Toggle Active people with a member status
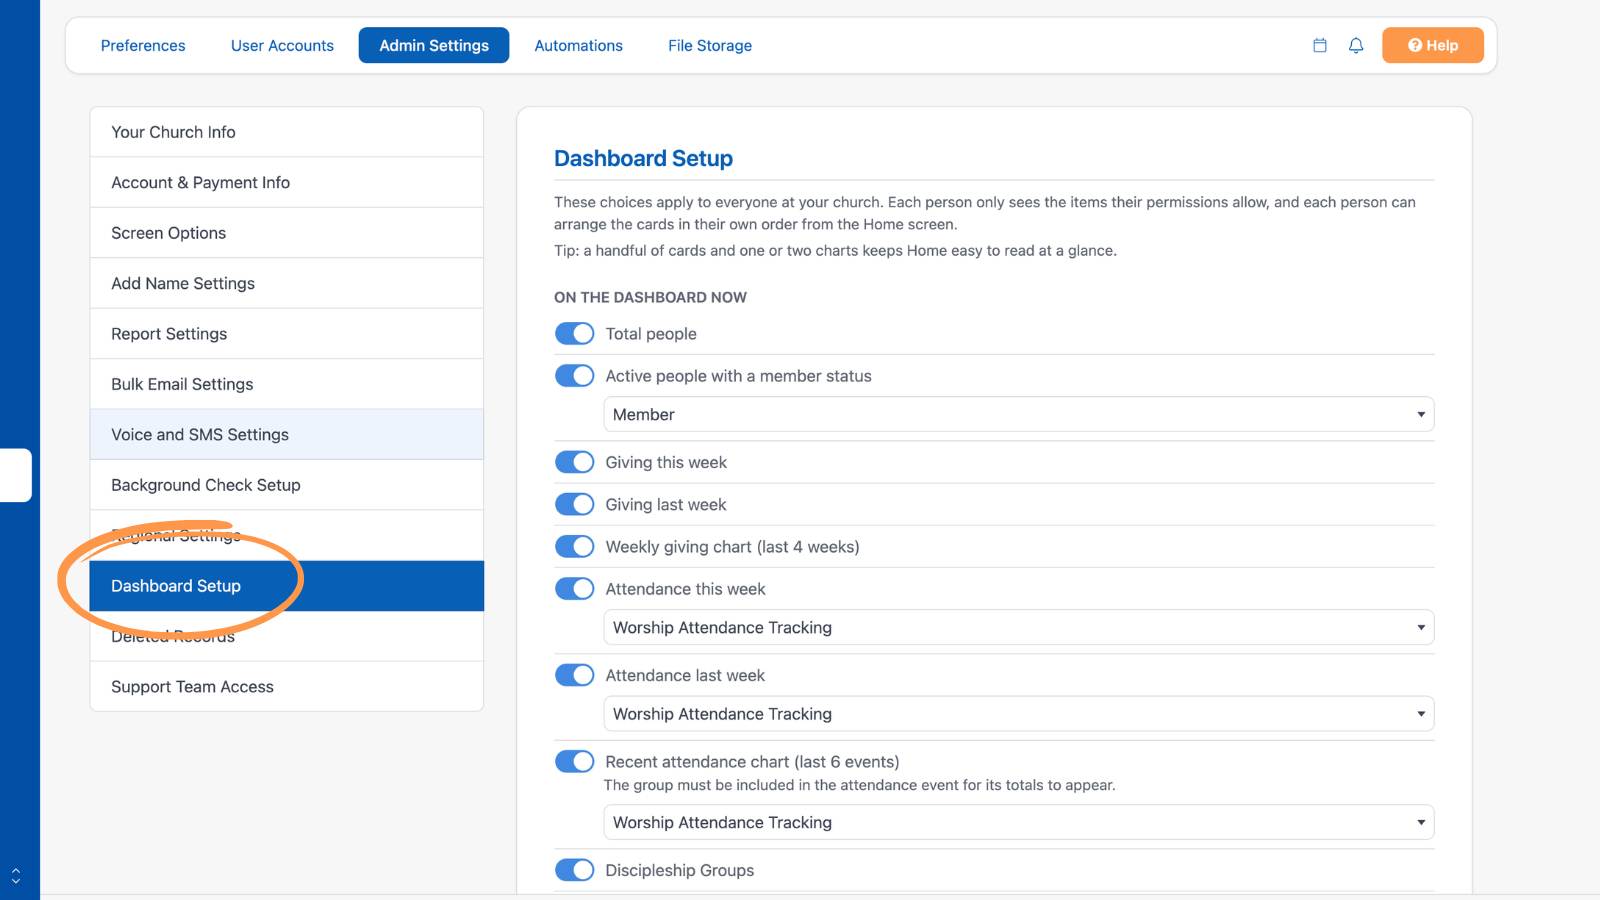The width and height of the screenshot is (1600, 900). click(575, 375)
